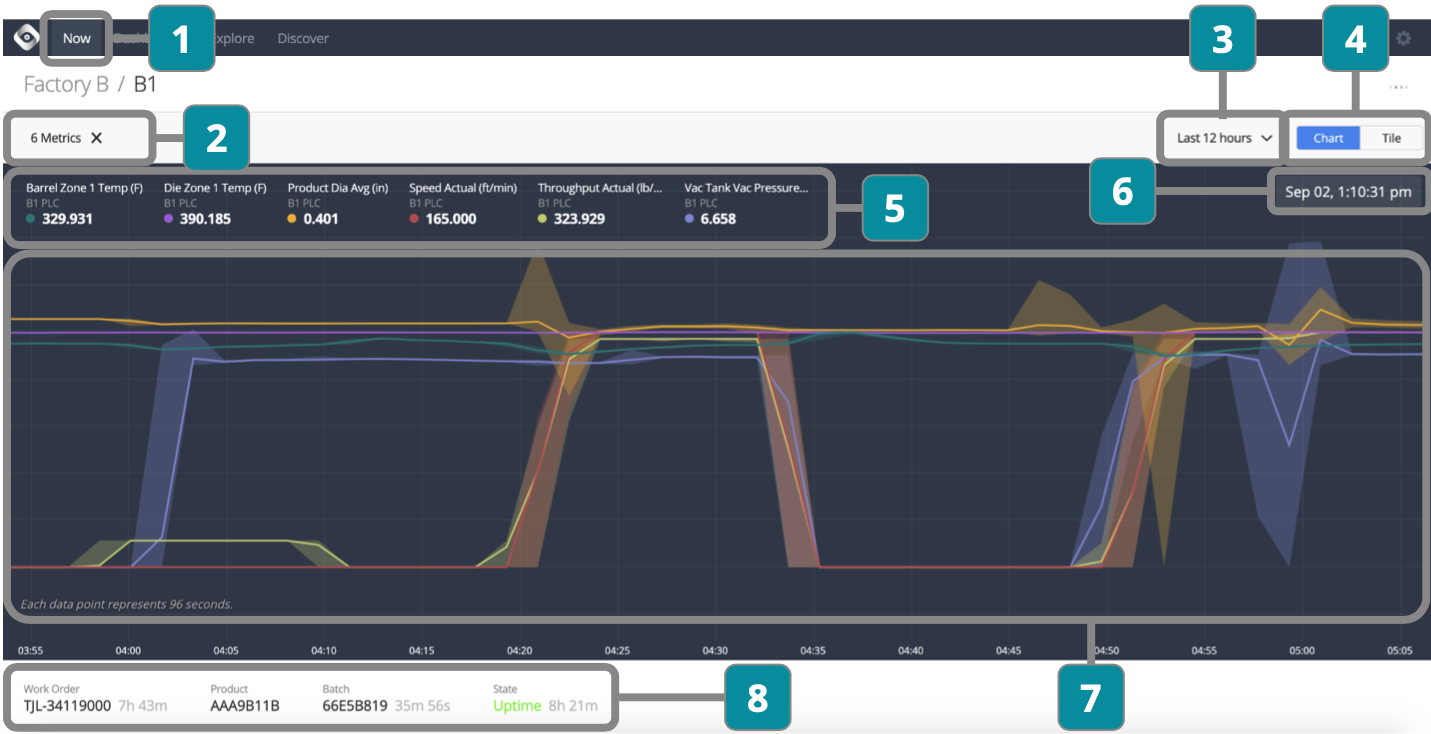This screenshot has height=734, width=1431.
Task: Switch to Chart view
Action: [x=1328, y=138]
